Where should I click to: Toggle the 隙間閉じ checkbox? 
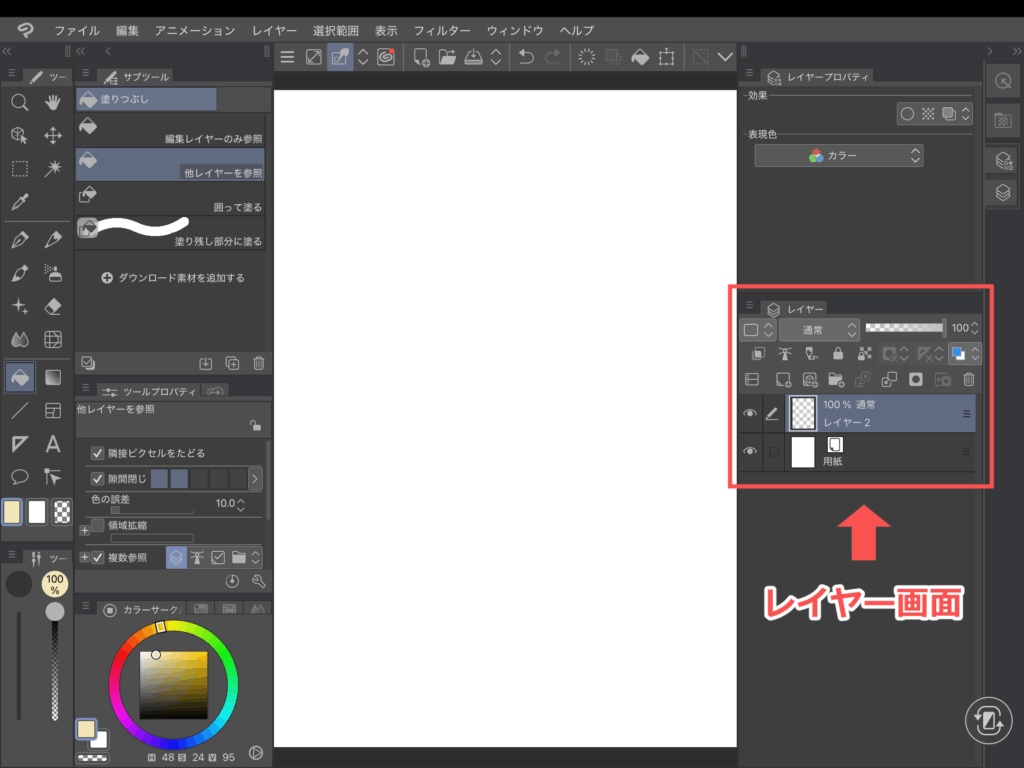(98, 479)
